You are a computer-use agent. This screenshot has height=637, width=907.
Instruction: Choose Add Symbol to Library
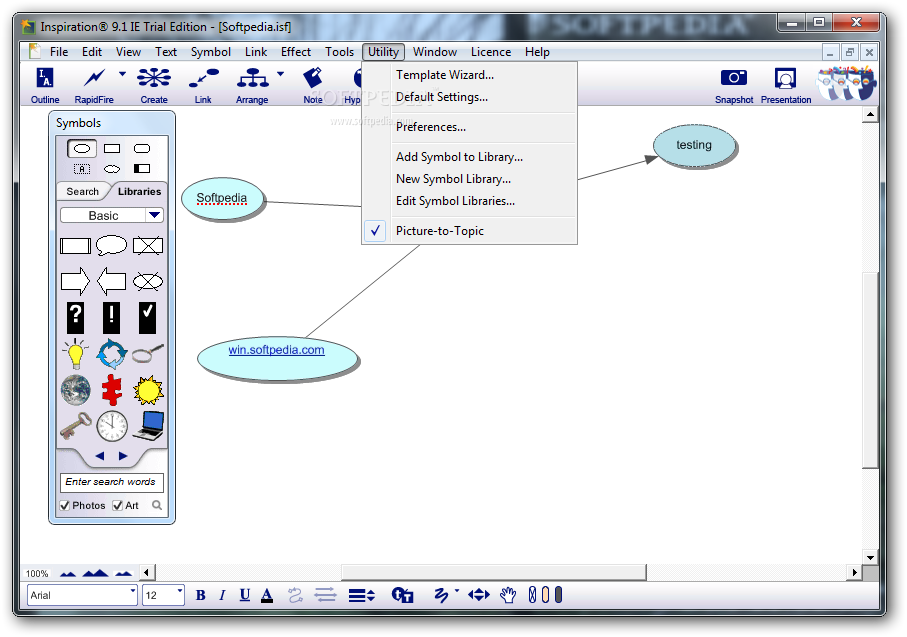coord(469,157)
